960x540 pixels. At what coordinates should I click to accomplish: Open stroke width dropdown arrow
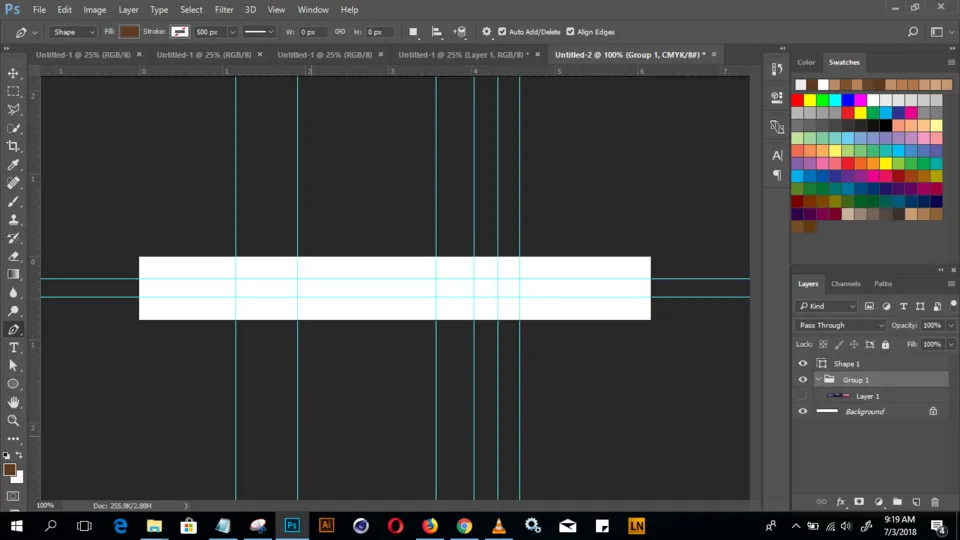point(232,32)
